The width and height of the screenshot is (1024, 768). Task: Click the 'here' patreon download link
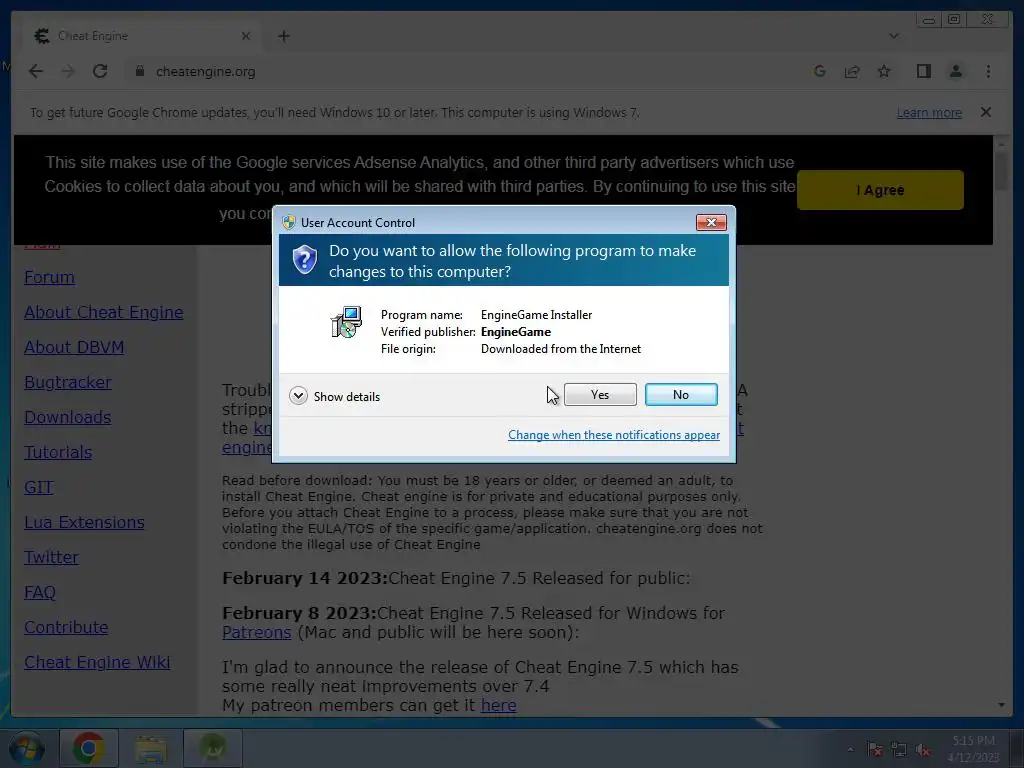click(498, 705)
